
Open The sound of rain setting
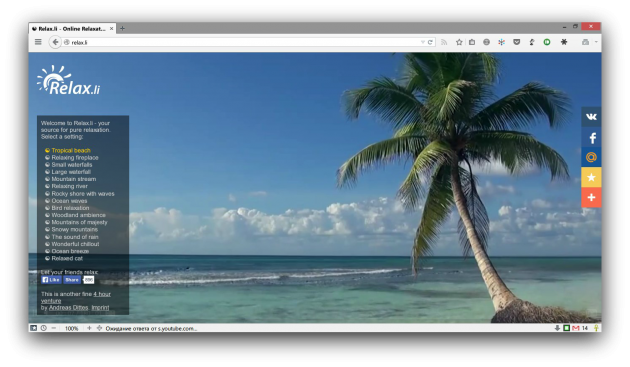(x=75, y=237)
